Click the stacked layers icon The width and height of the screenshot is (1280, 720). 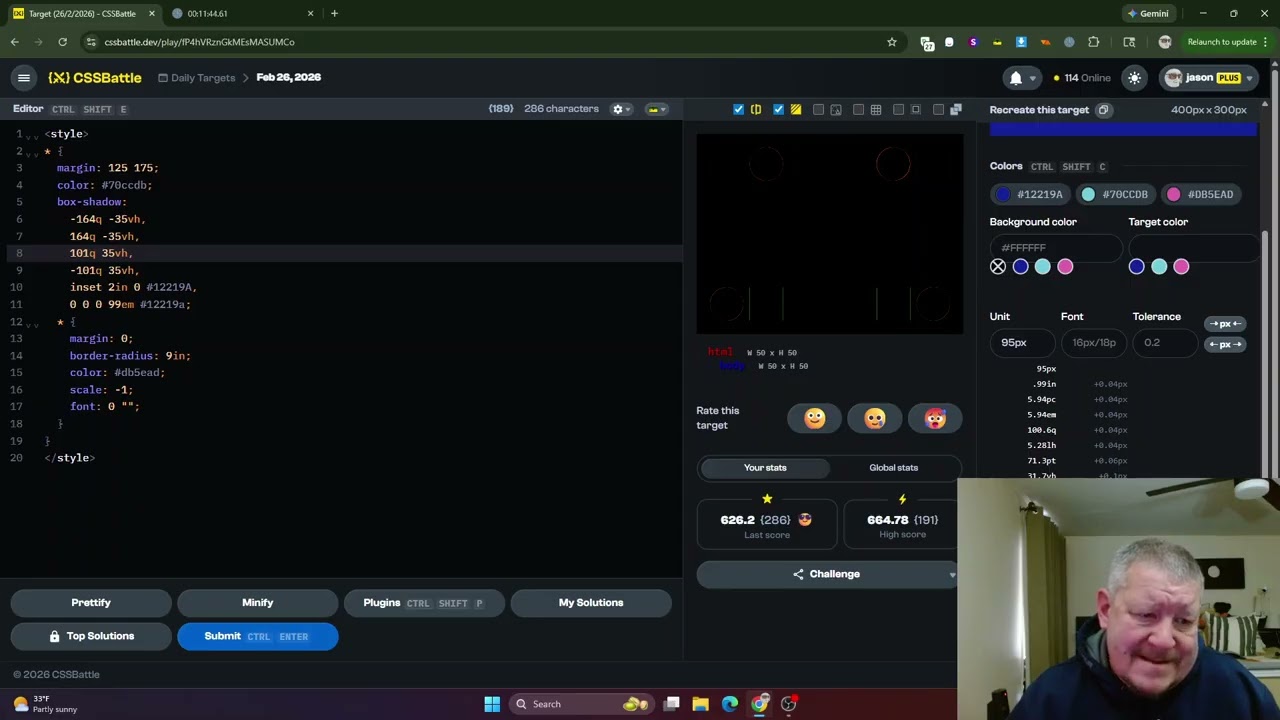(956, 109)
